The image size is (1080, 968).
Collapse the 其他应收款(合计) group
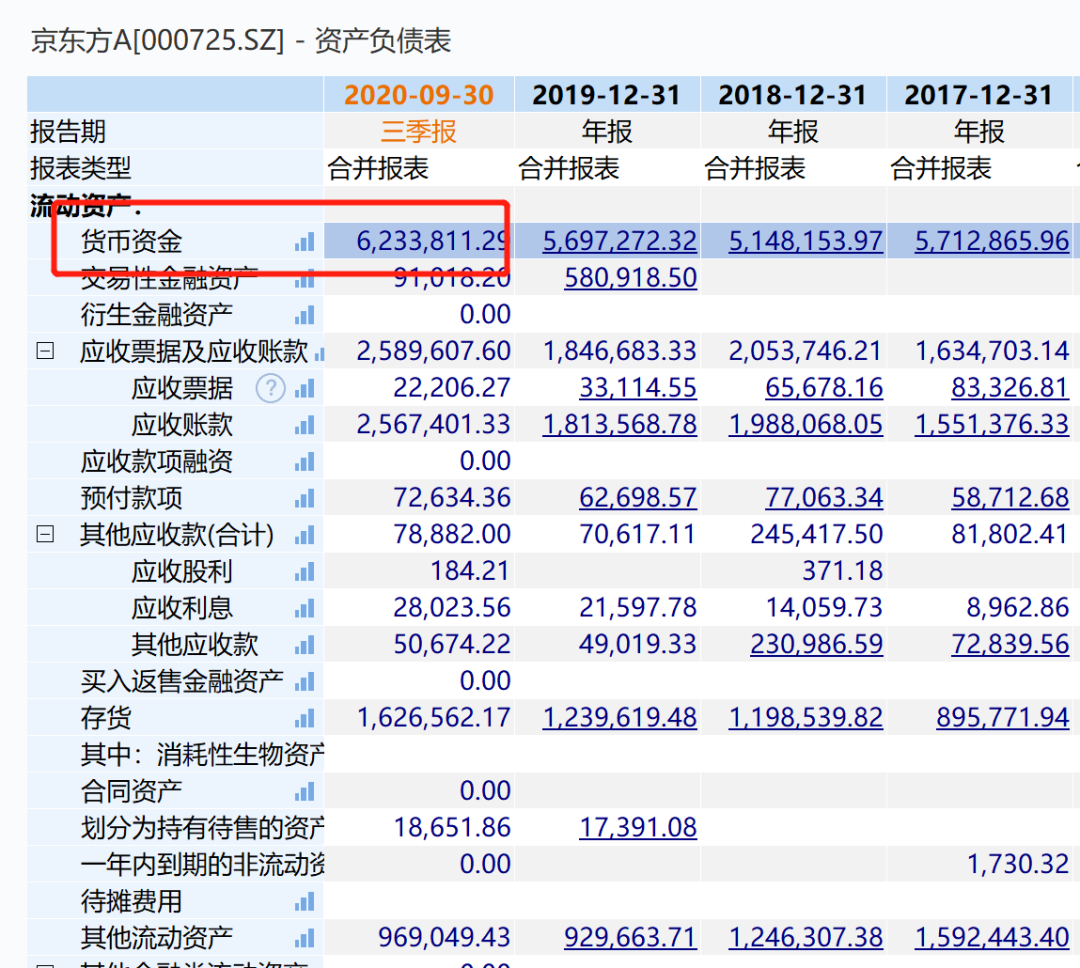pyautogui.click(x=45, y=535)
